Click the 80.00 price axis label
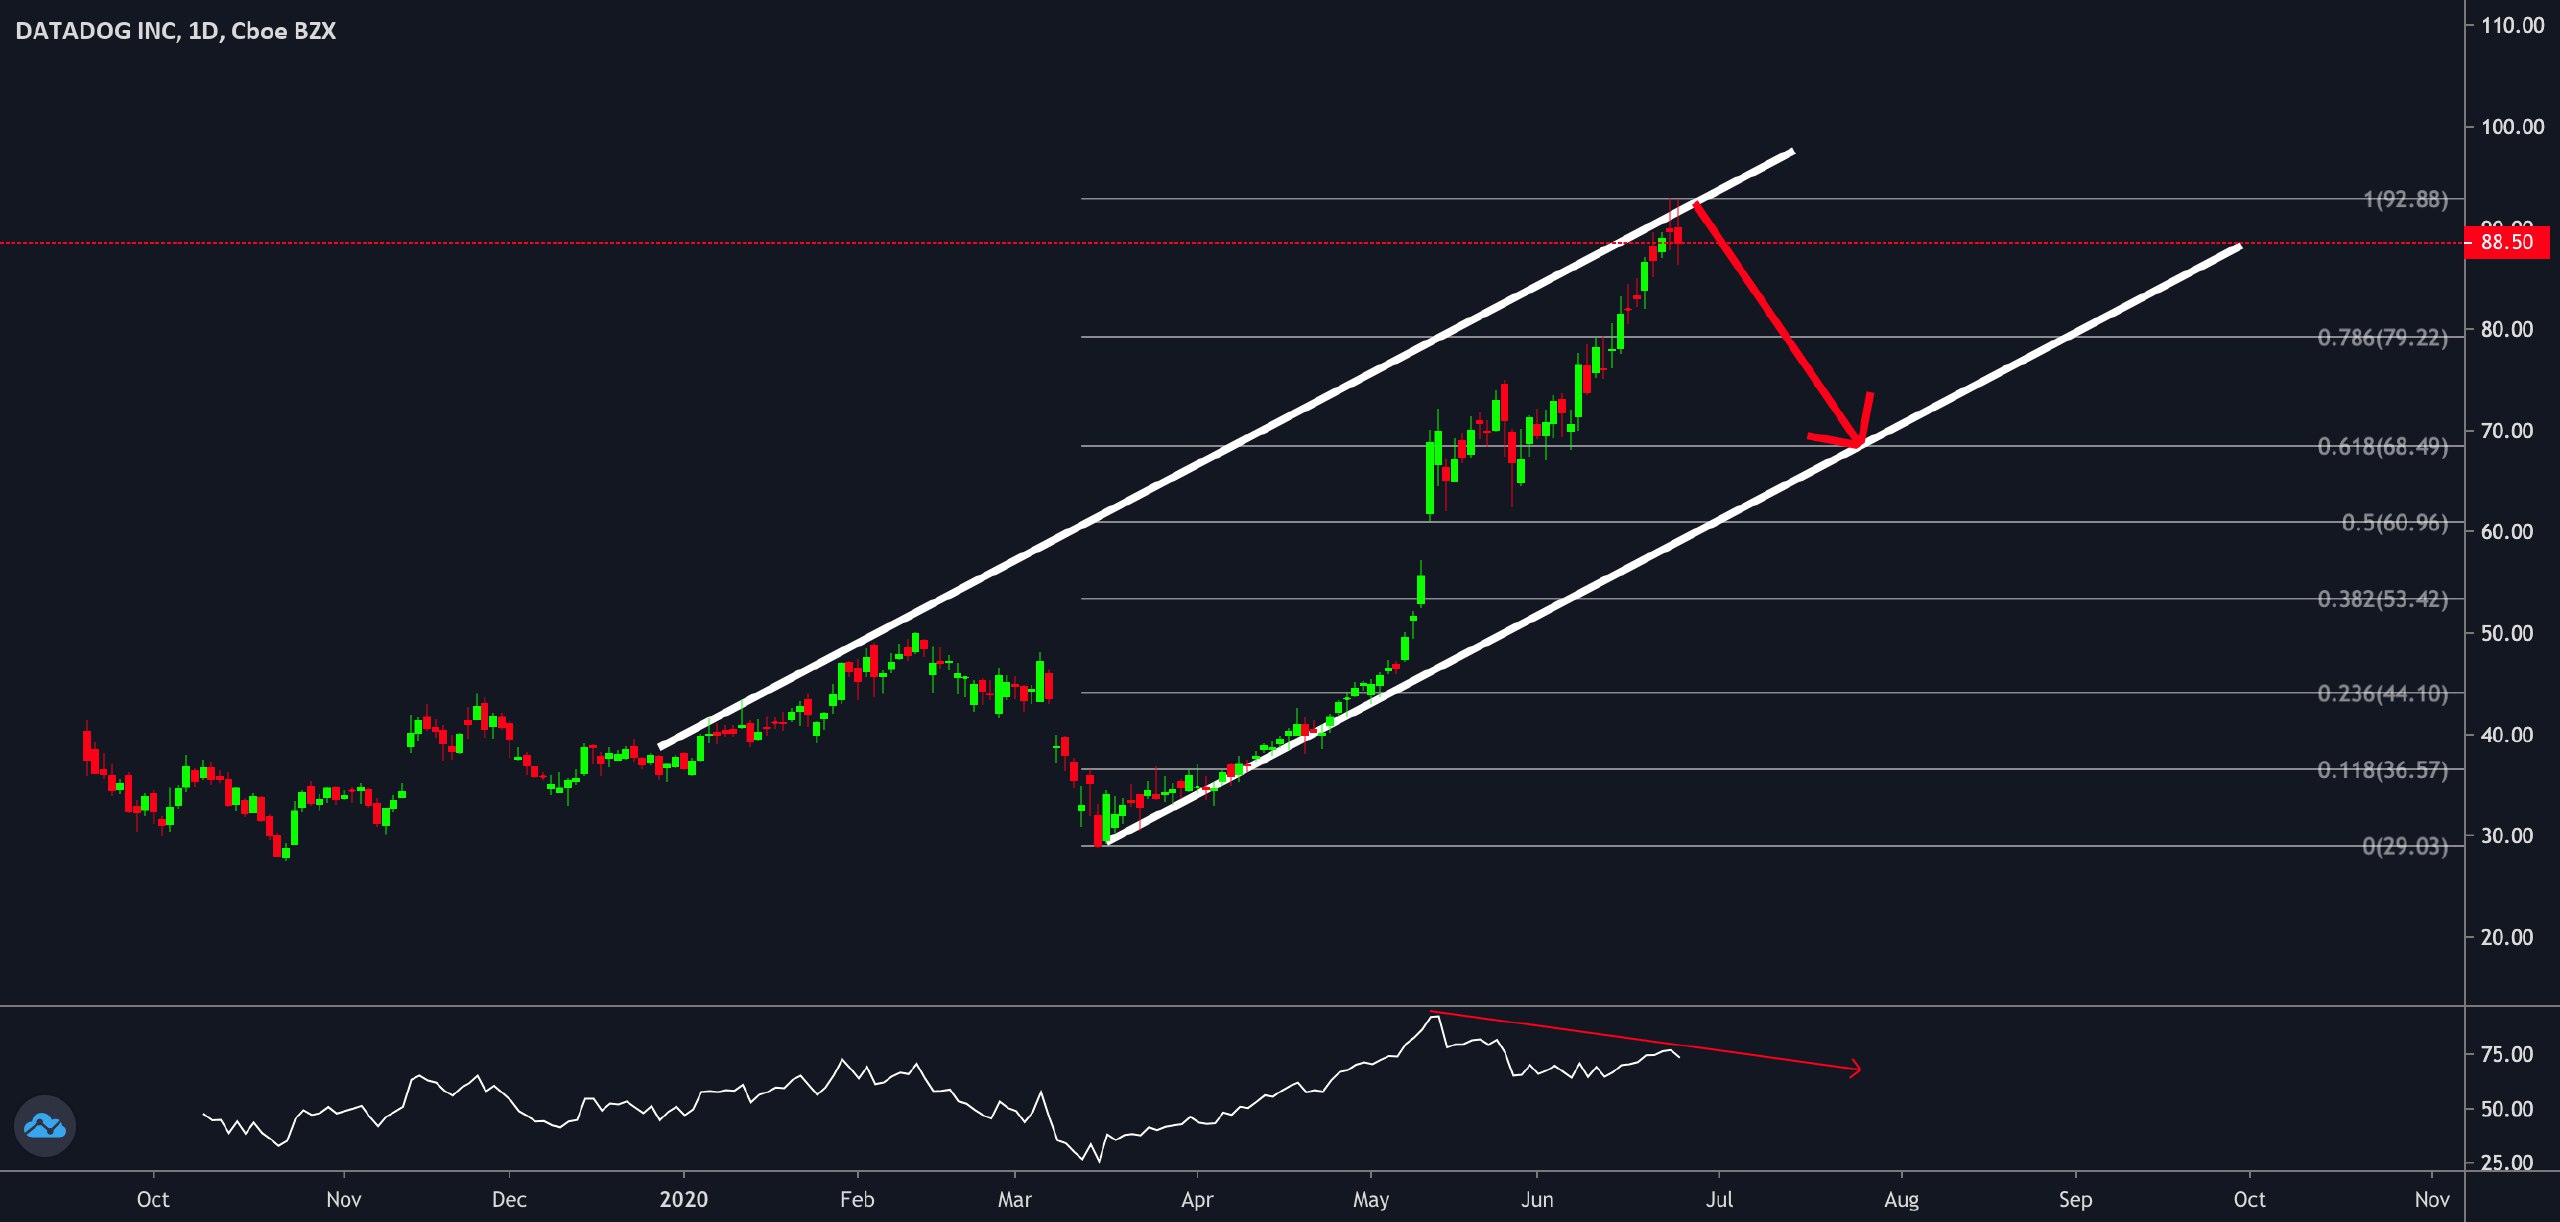 [2507, 329]
